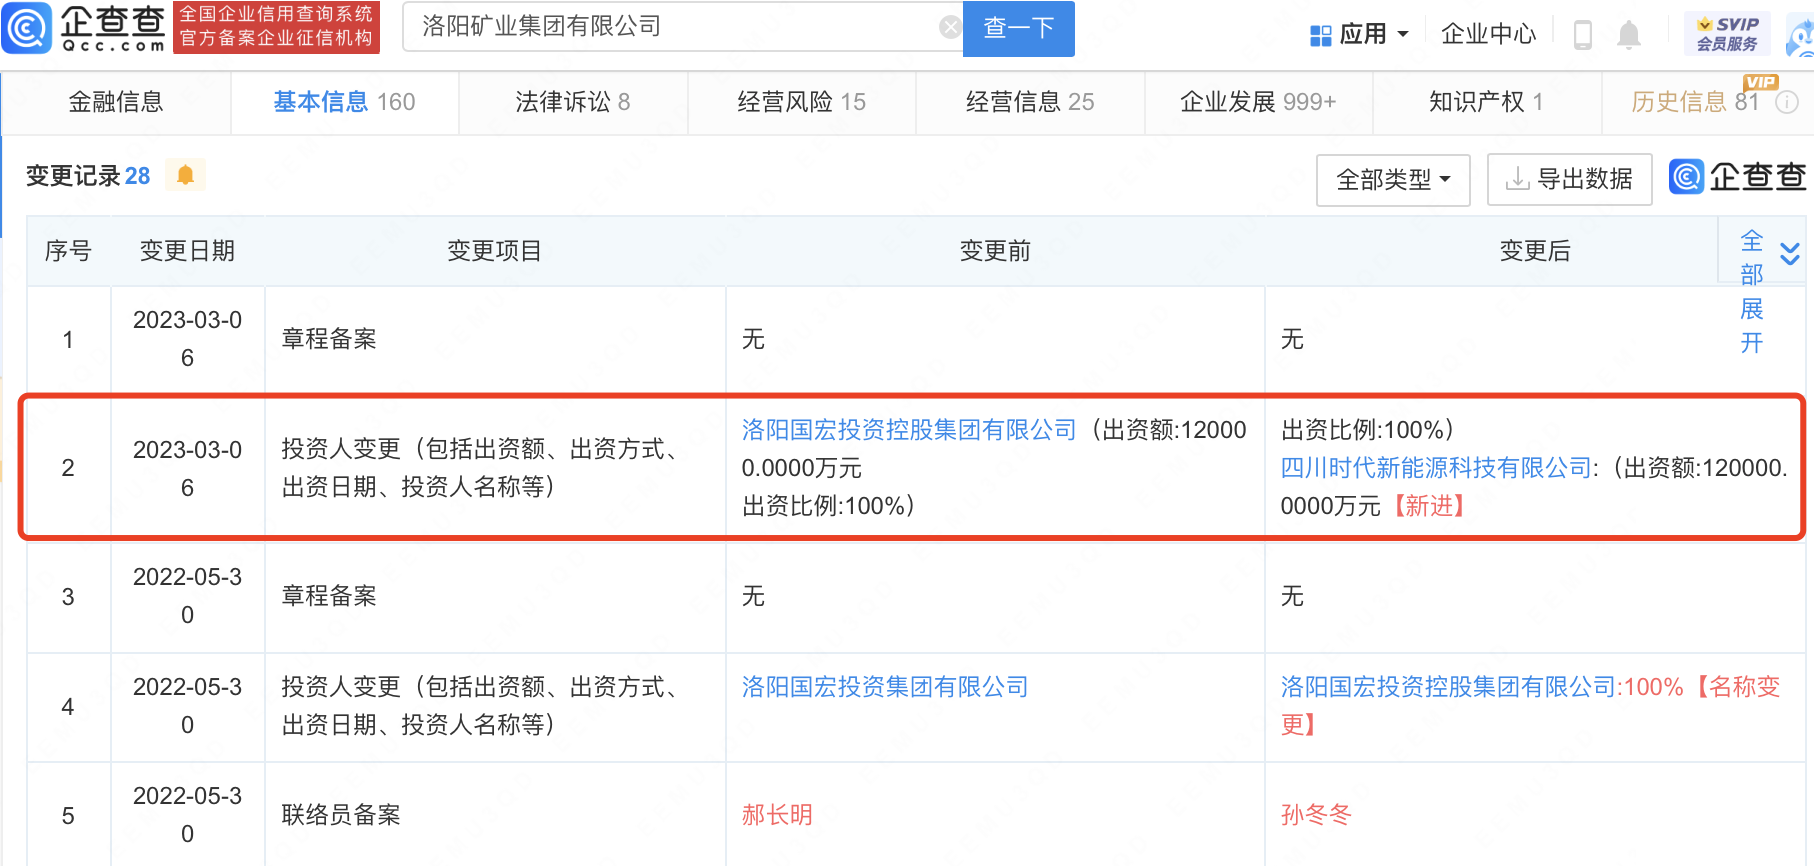Switch to the 金融信息 tab
1814x866 pixels.
point(116,102)
